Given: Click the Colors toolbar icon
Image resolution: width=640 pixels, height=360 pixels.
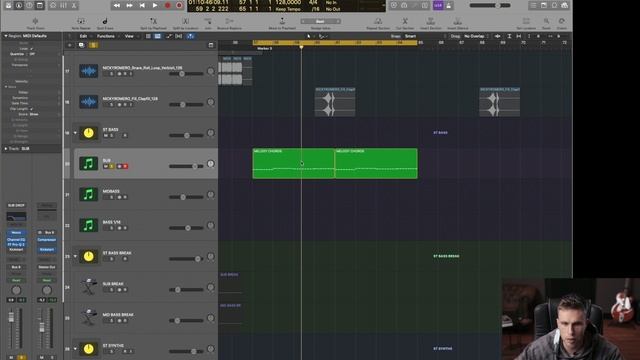Looking at the screenshot, I should tap(562, 21).
